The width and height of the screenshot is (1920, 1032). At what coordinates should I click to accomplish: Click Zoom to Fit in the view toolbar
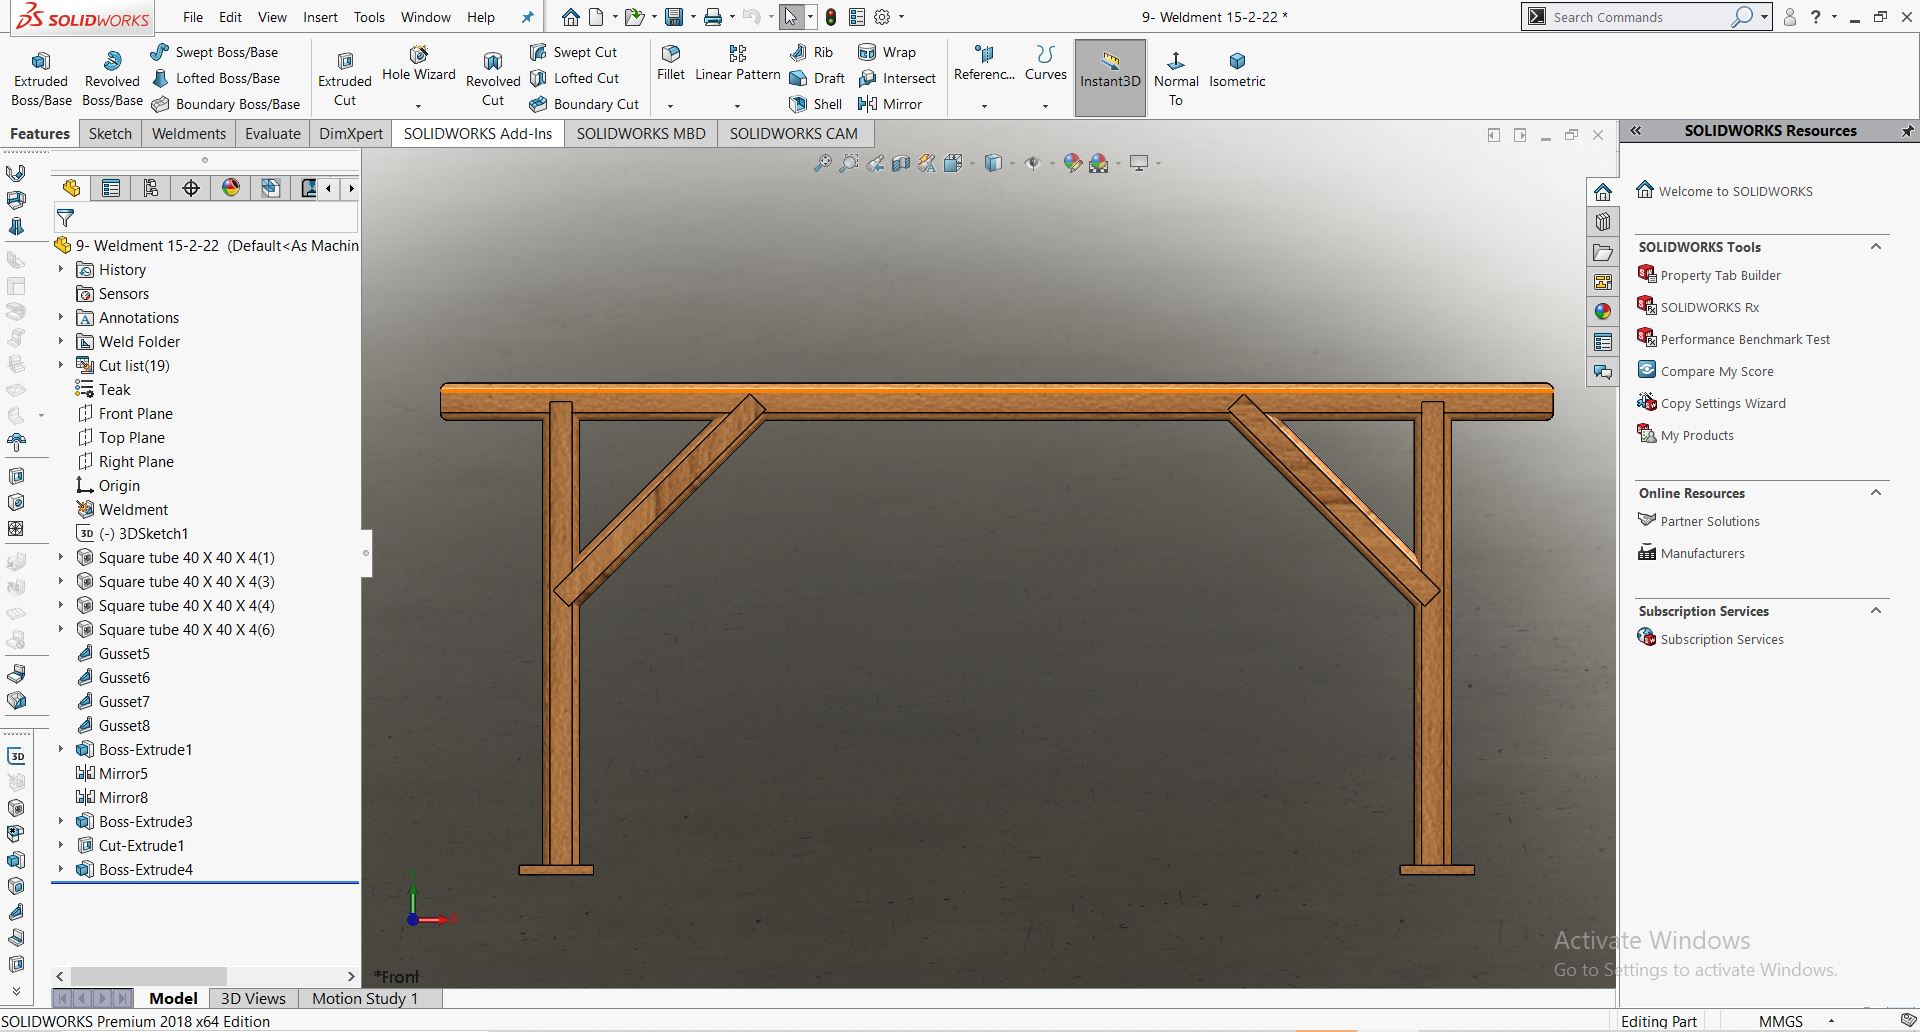822,163
